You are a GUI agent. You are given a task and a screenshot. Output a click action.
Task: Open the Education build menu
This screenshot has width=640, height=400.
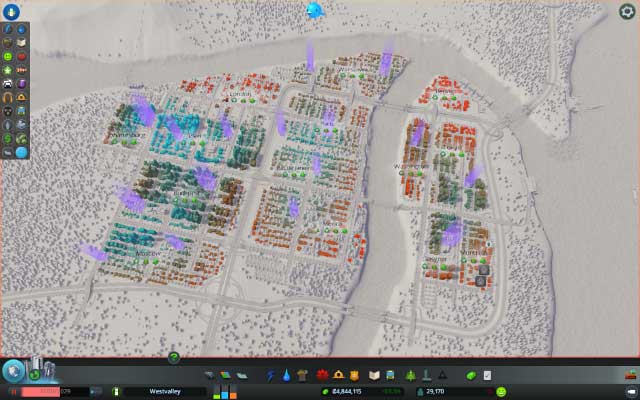(374, 375)
